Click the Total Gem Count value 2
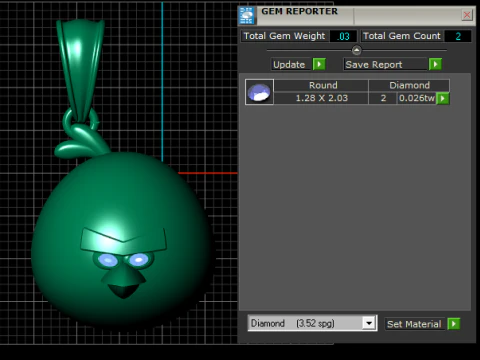 click(458, 36)
